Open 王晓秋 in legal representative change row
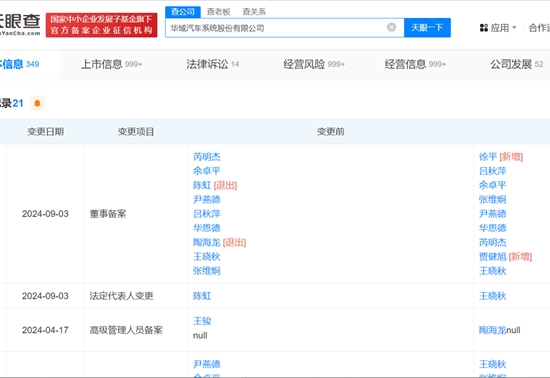Image resolution: width=550 pixels, height=378 pixels. [x=492, y=296]
